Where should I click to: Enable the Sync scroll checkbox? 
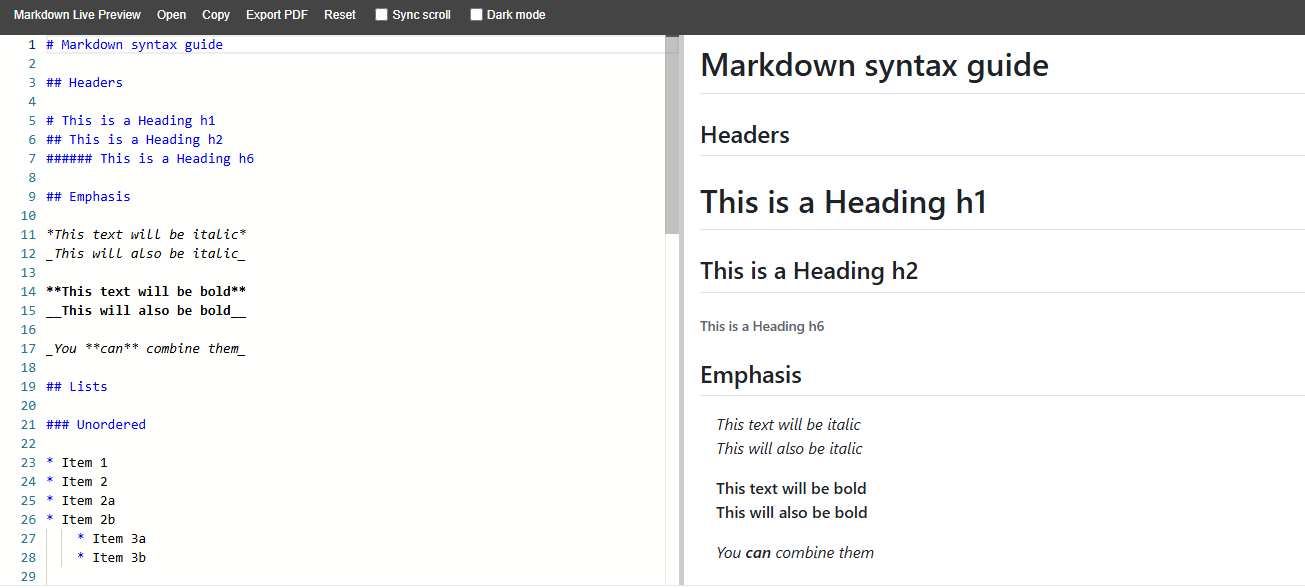[381, 15]
